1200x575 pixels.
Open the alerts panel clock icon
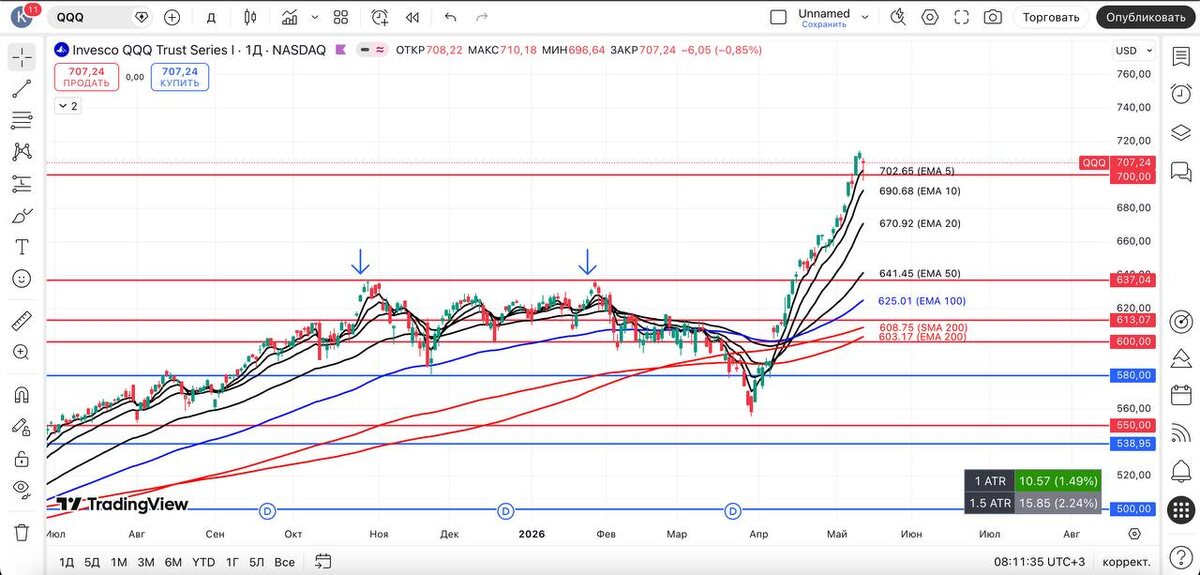[x=1181, y=94]
